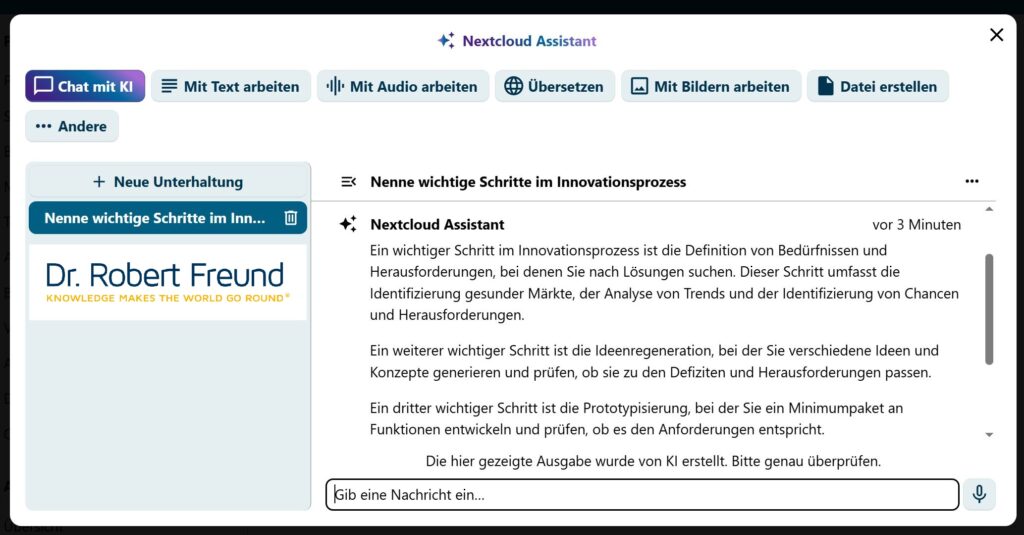The height and width of the screenshot is (535, 1024).
Task: Choose the Datei erstellen tab
Action: 877,86
